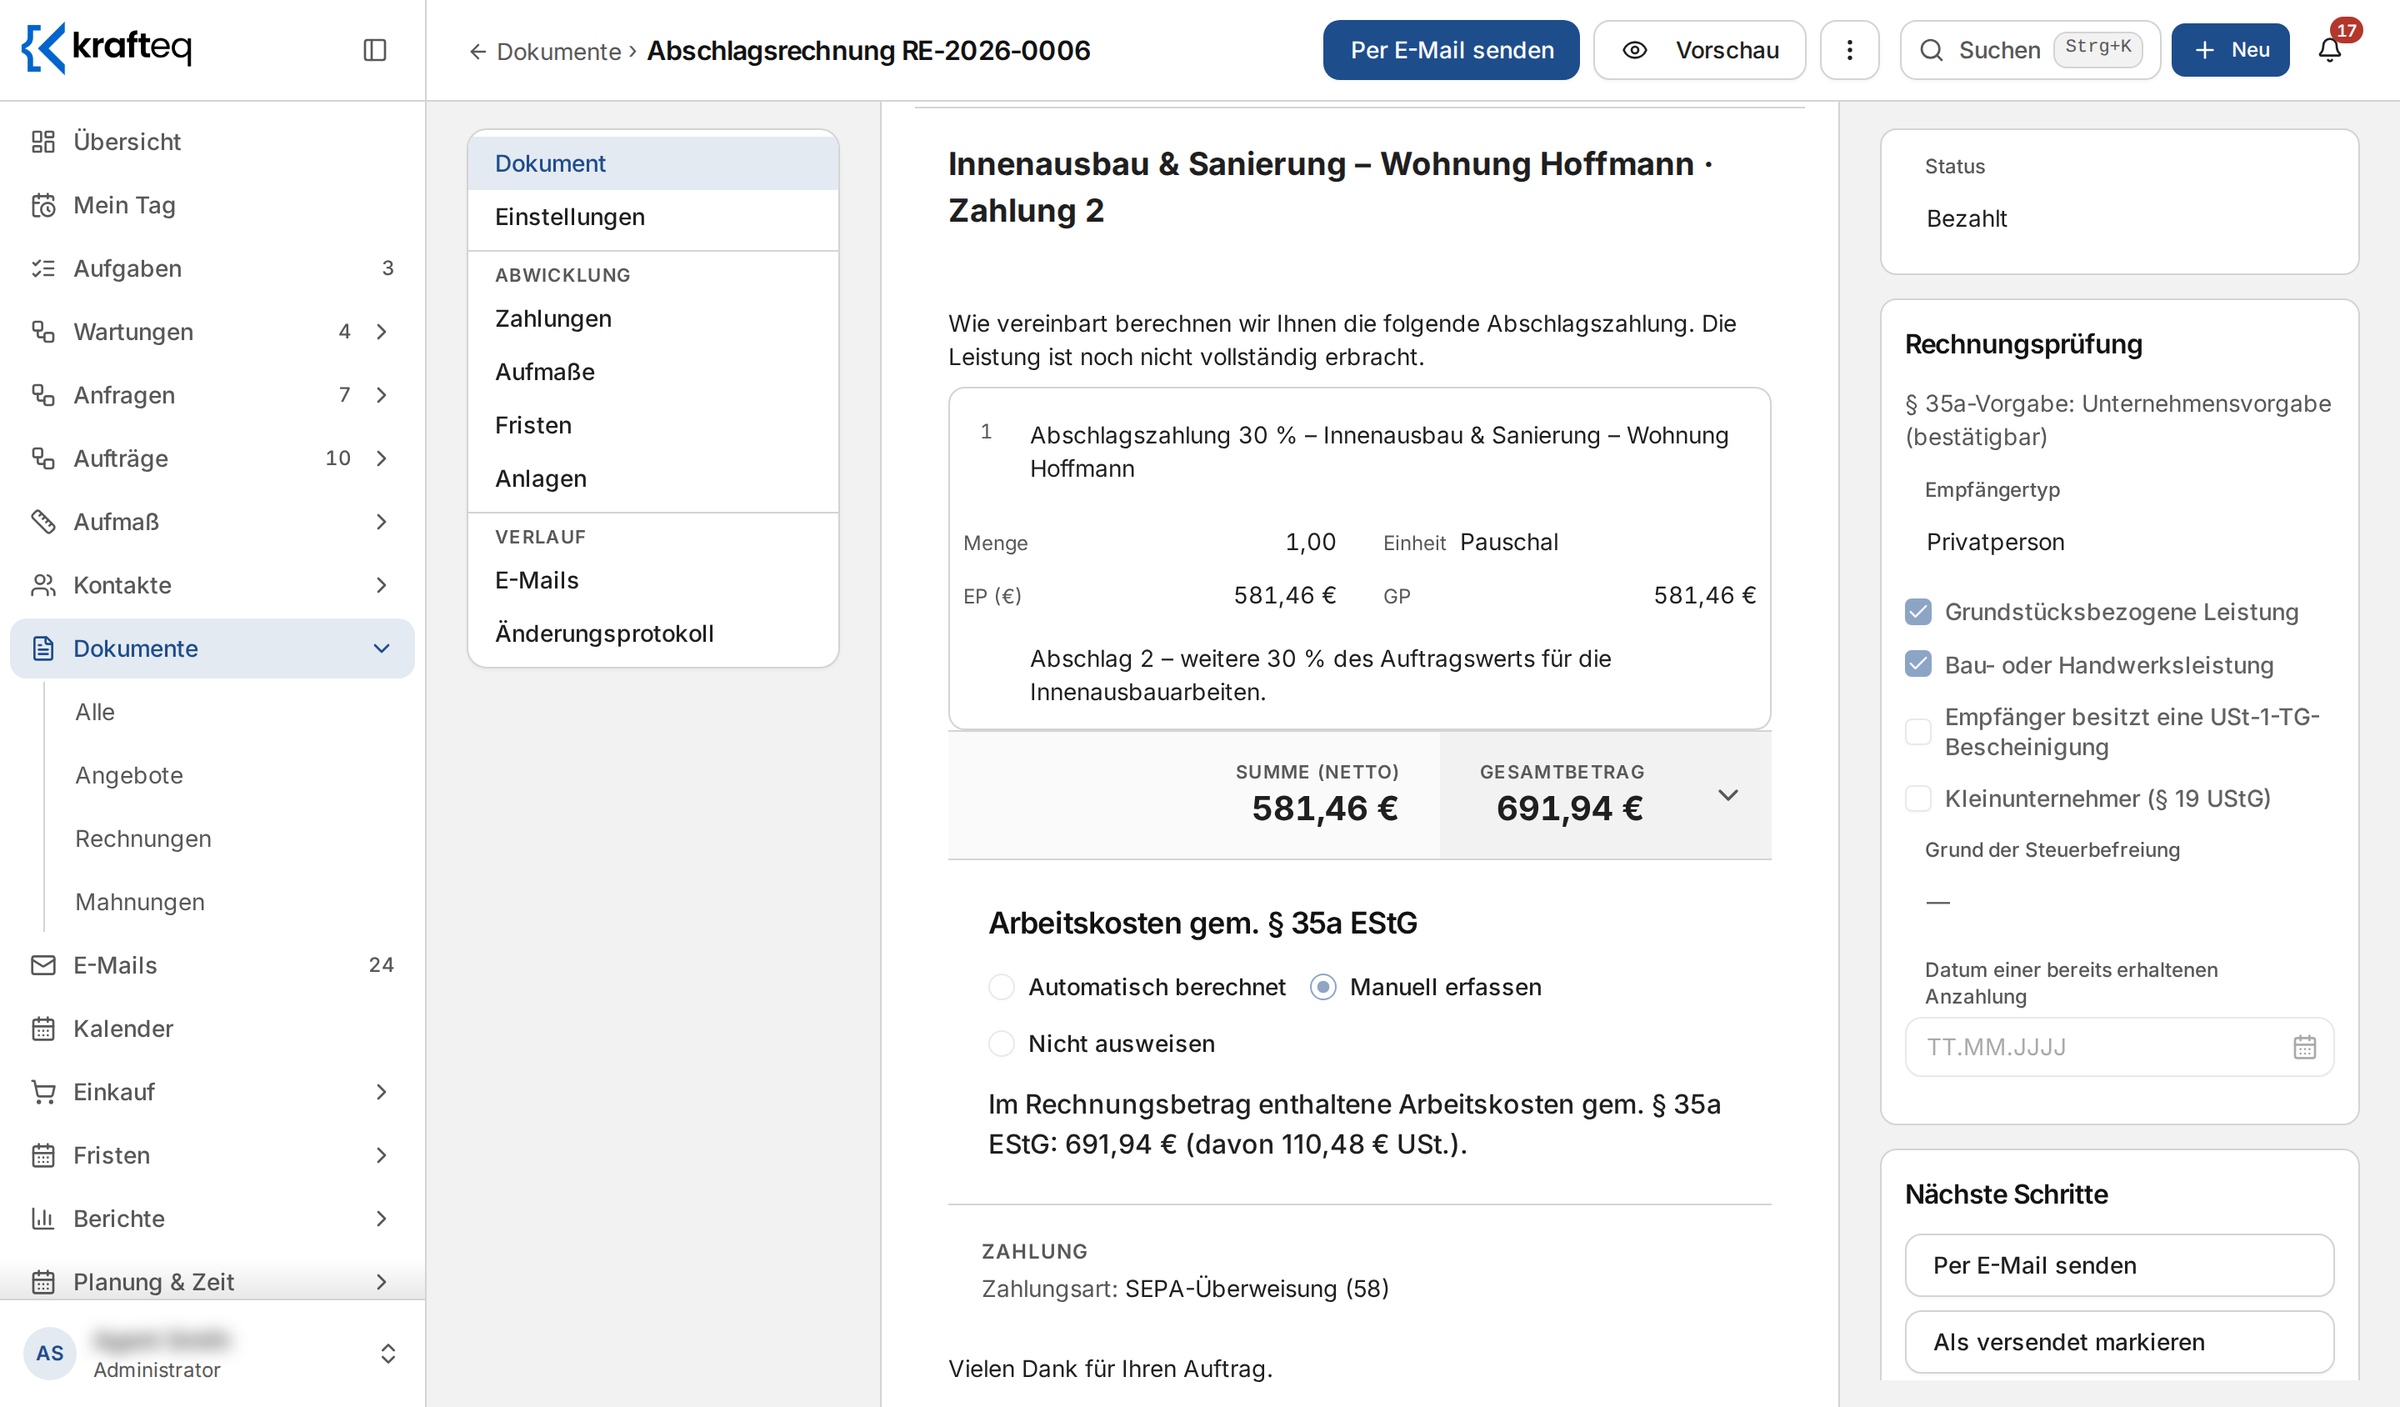The width and height of the screenshot is (2400, 1407).
Task: Open Aufmaß in sidebar
Action: (x=212, y=522)
